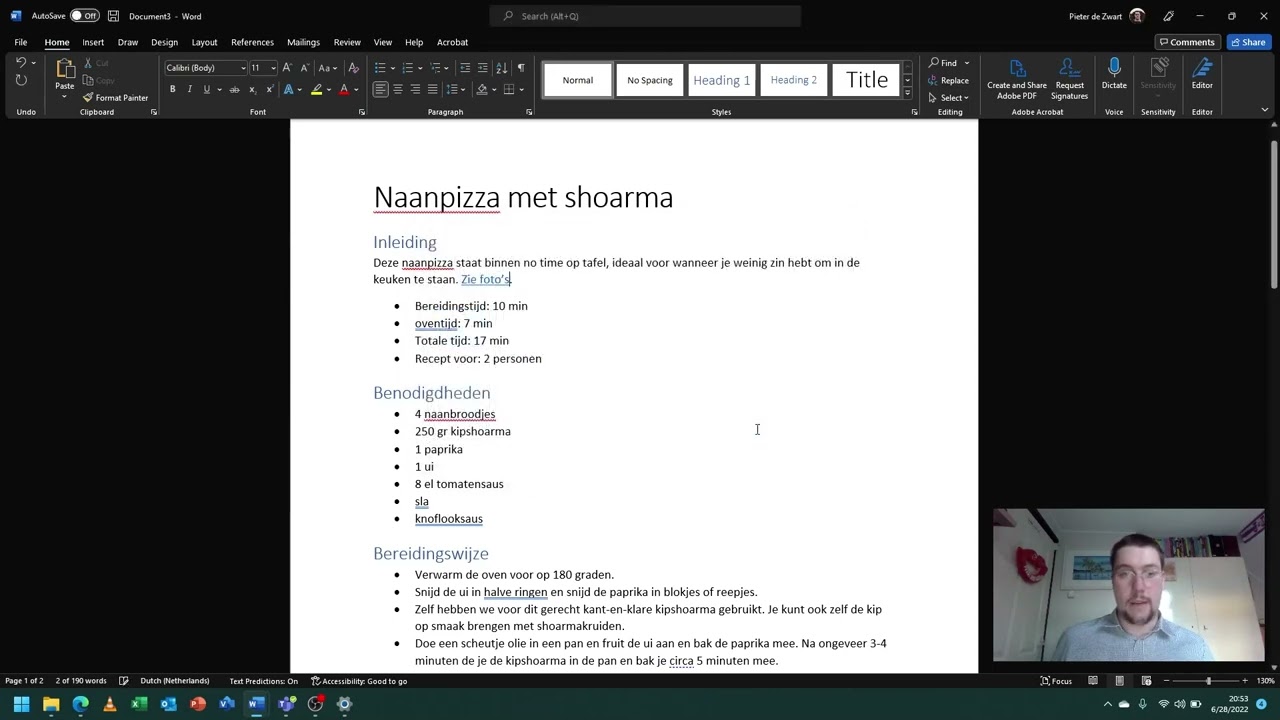1280x720 pixels.
Task: Expand the Styles gallery
Action: point(907,93)
